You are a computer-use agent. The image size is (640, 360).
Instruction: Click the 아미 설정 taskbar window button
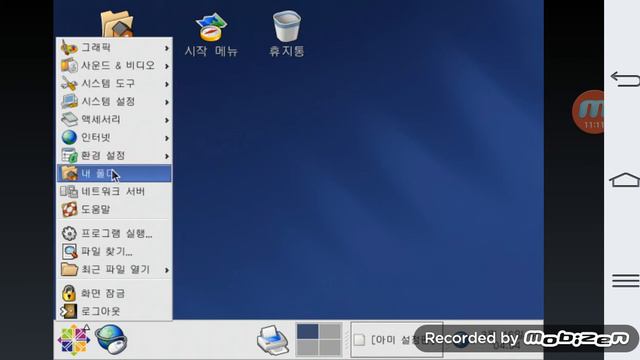coord(397,340)
